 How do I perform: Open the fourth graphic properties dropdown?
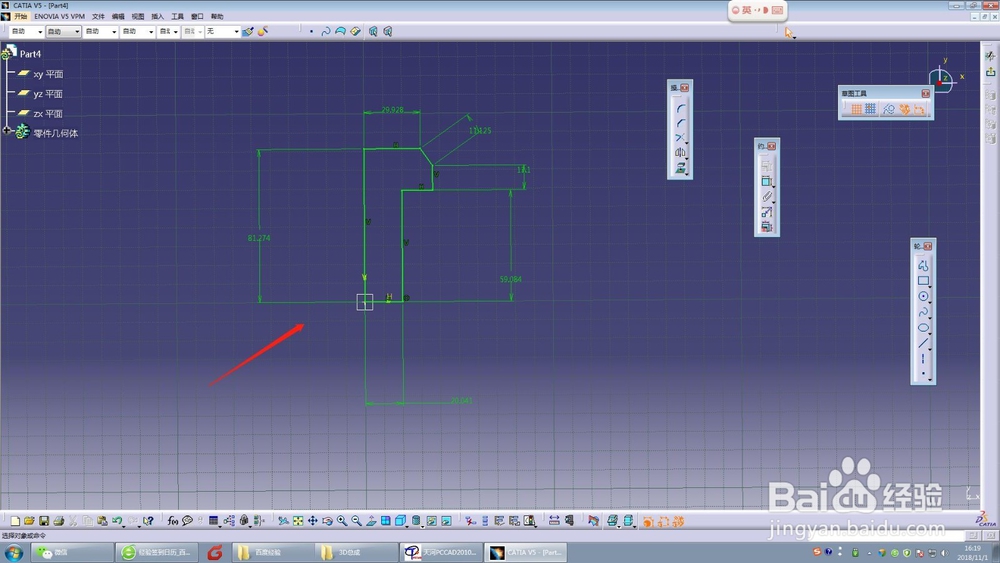(138, 31)
